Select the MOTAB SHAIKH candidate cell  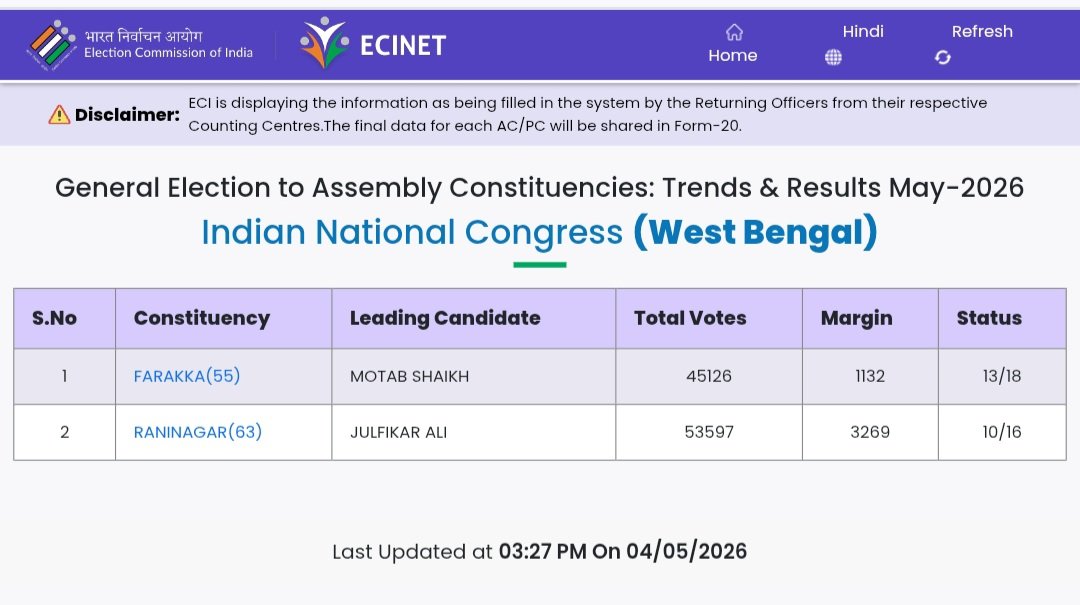(x=474, y=376)
